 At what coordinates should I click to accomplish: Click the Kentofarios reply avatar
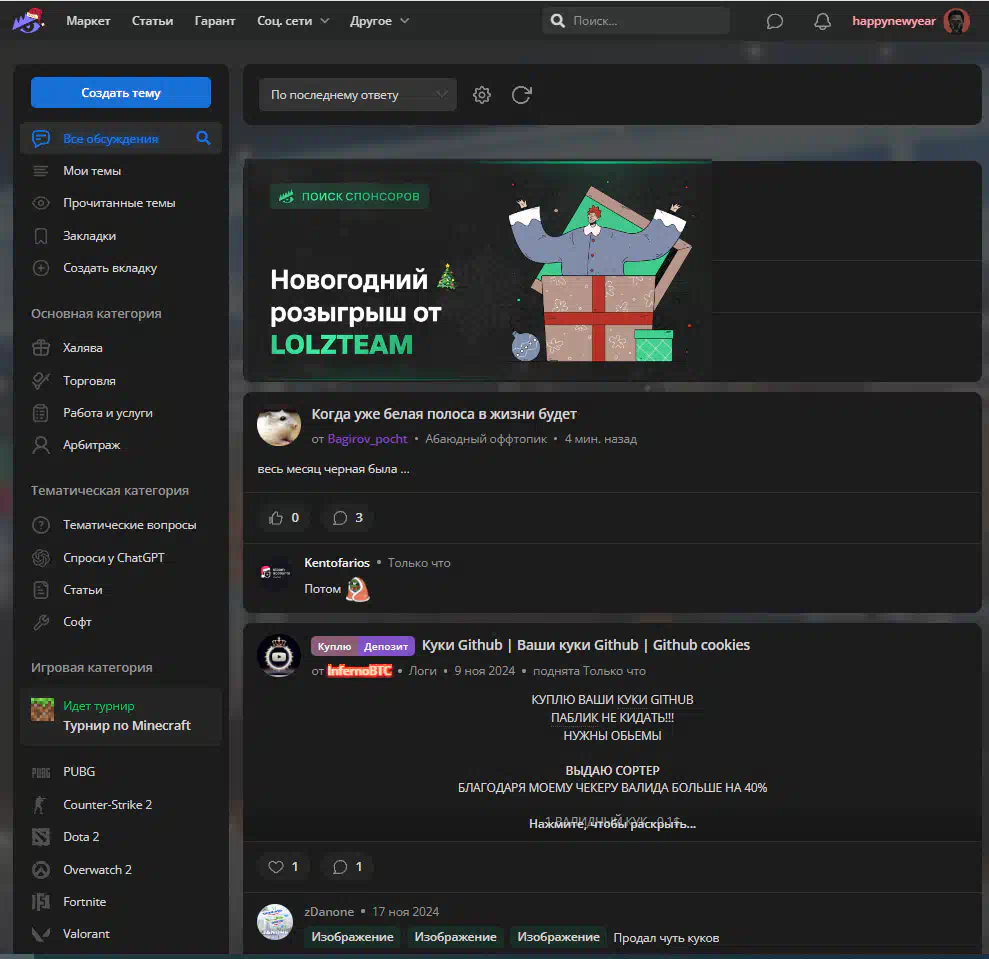(x=275, y=573)
